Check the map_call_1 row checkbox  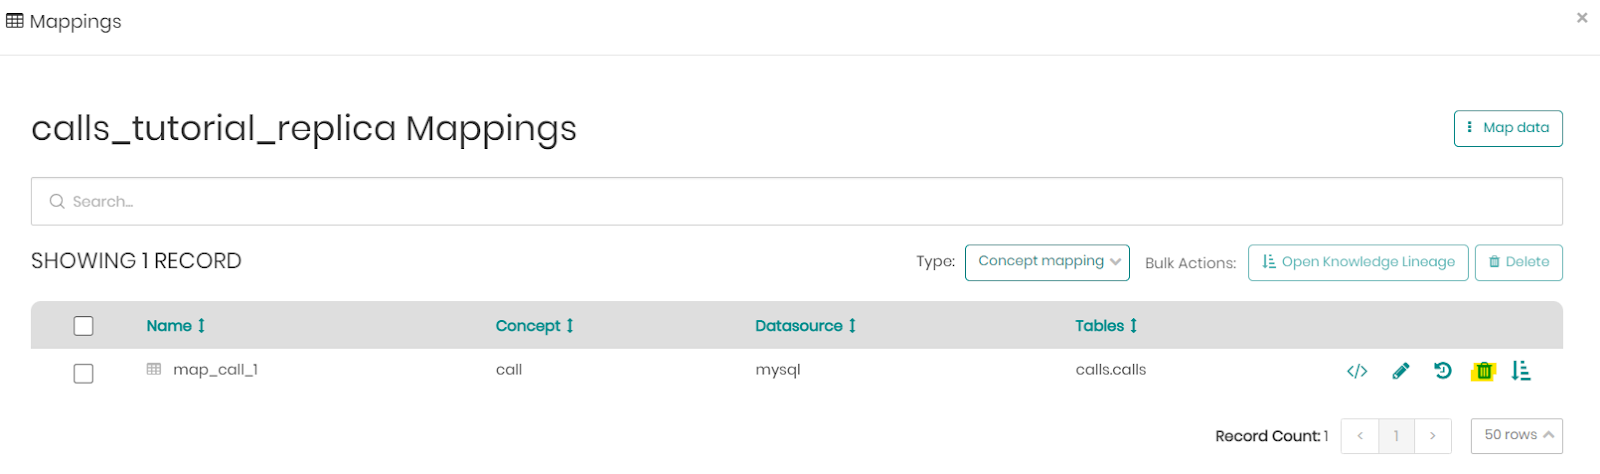point(84,373)
